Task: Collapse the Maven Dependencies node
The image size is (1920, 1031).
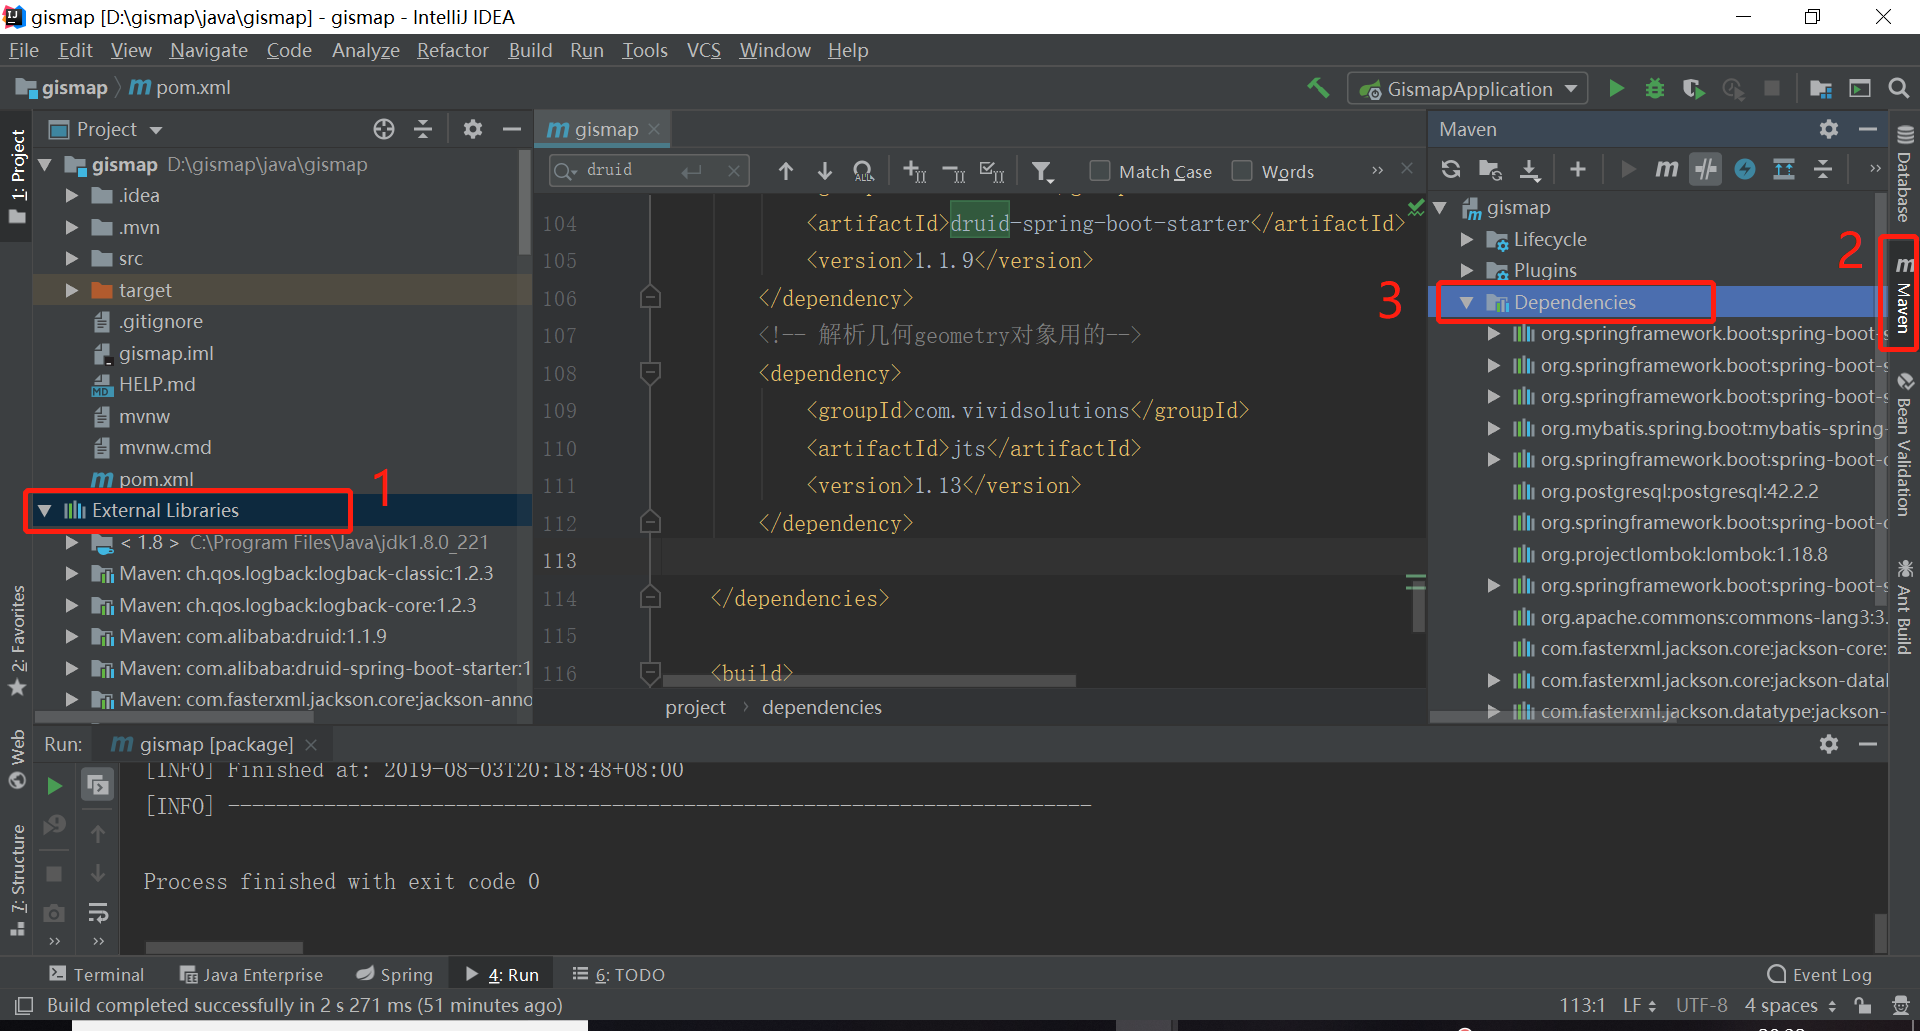Action: click(x=1466, y=302)
